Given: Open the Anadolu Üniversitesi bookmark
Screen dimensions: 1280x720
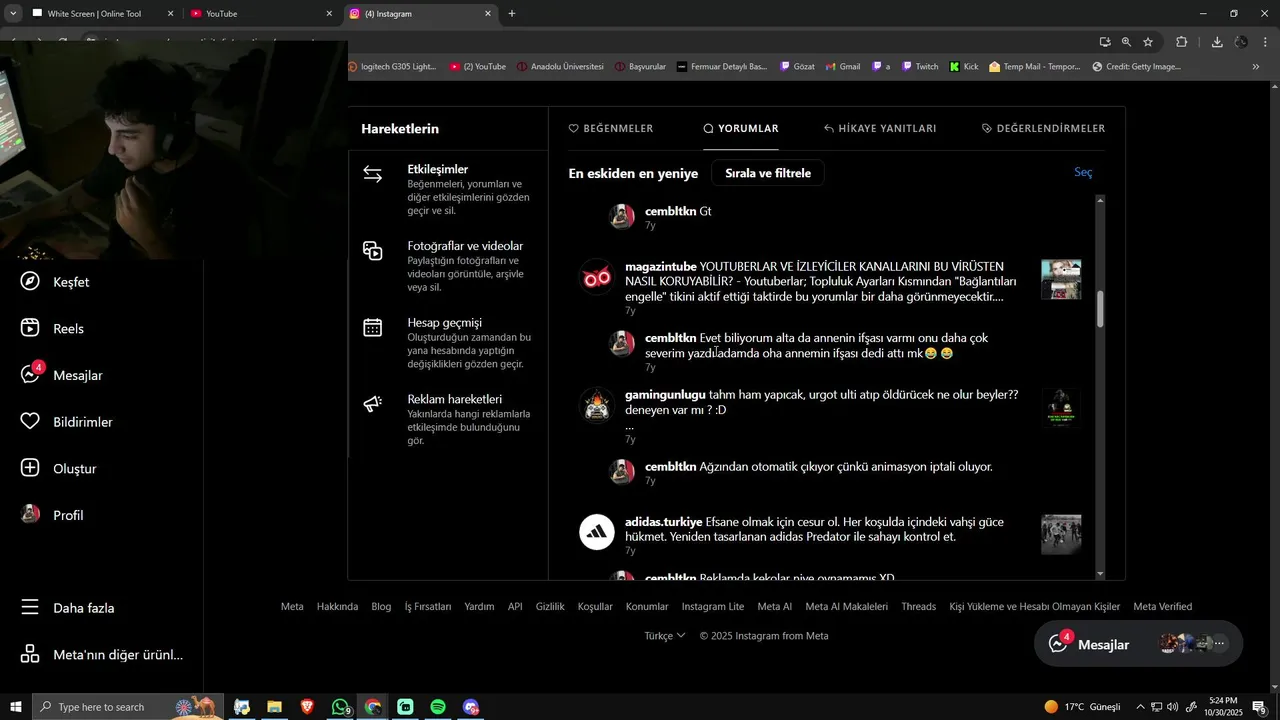Looking at the screenshot, I should 560,67.
